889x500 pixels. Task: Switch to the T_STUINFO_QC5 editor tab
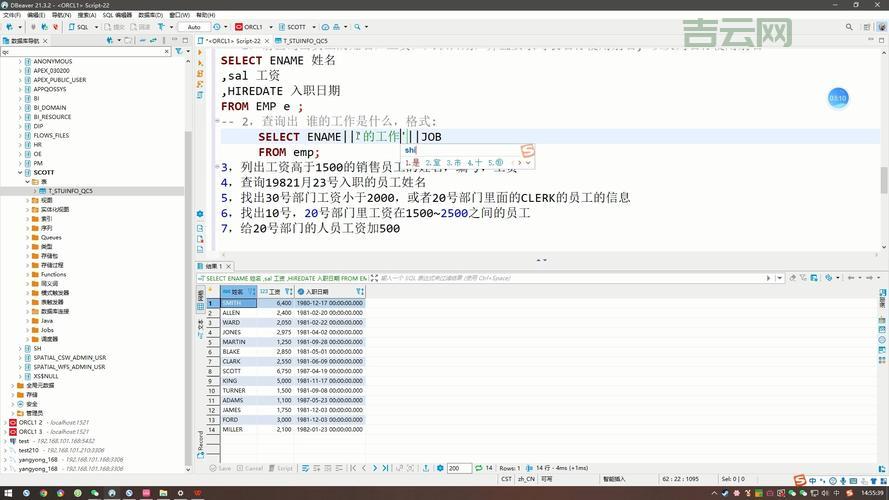(301, 41)
